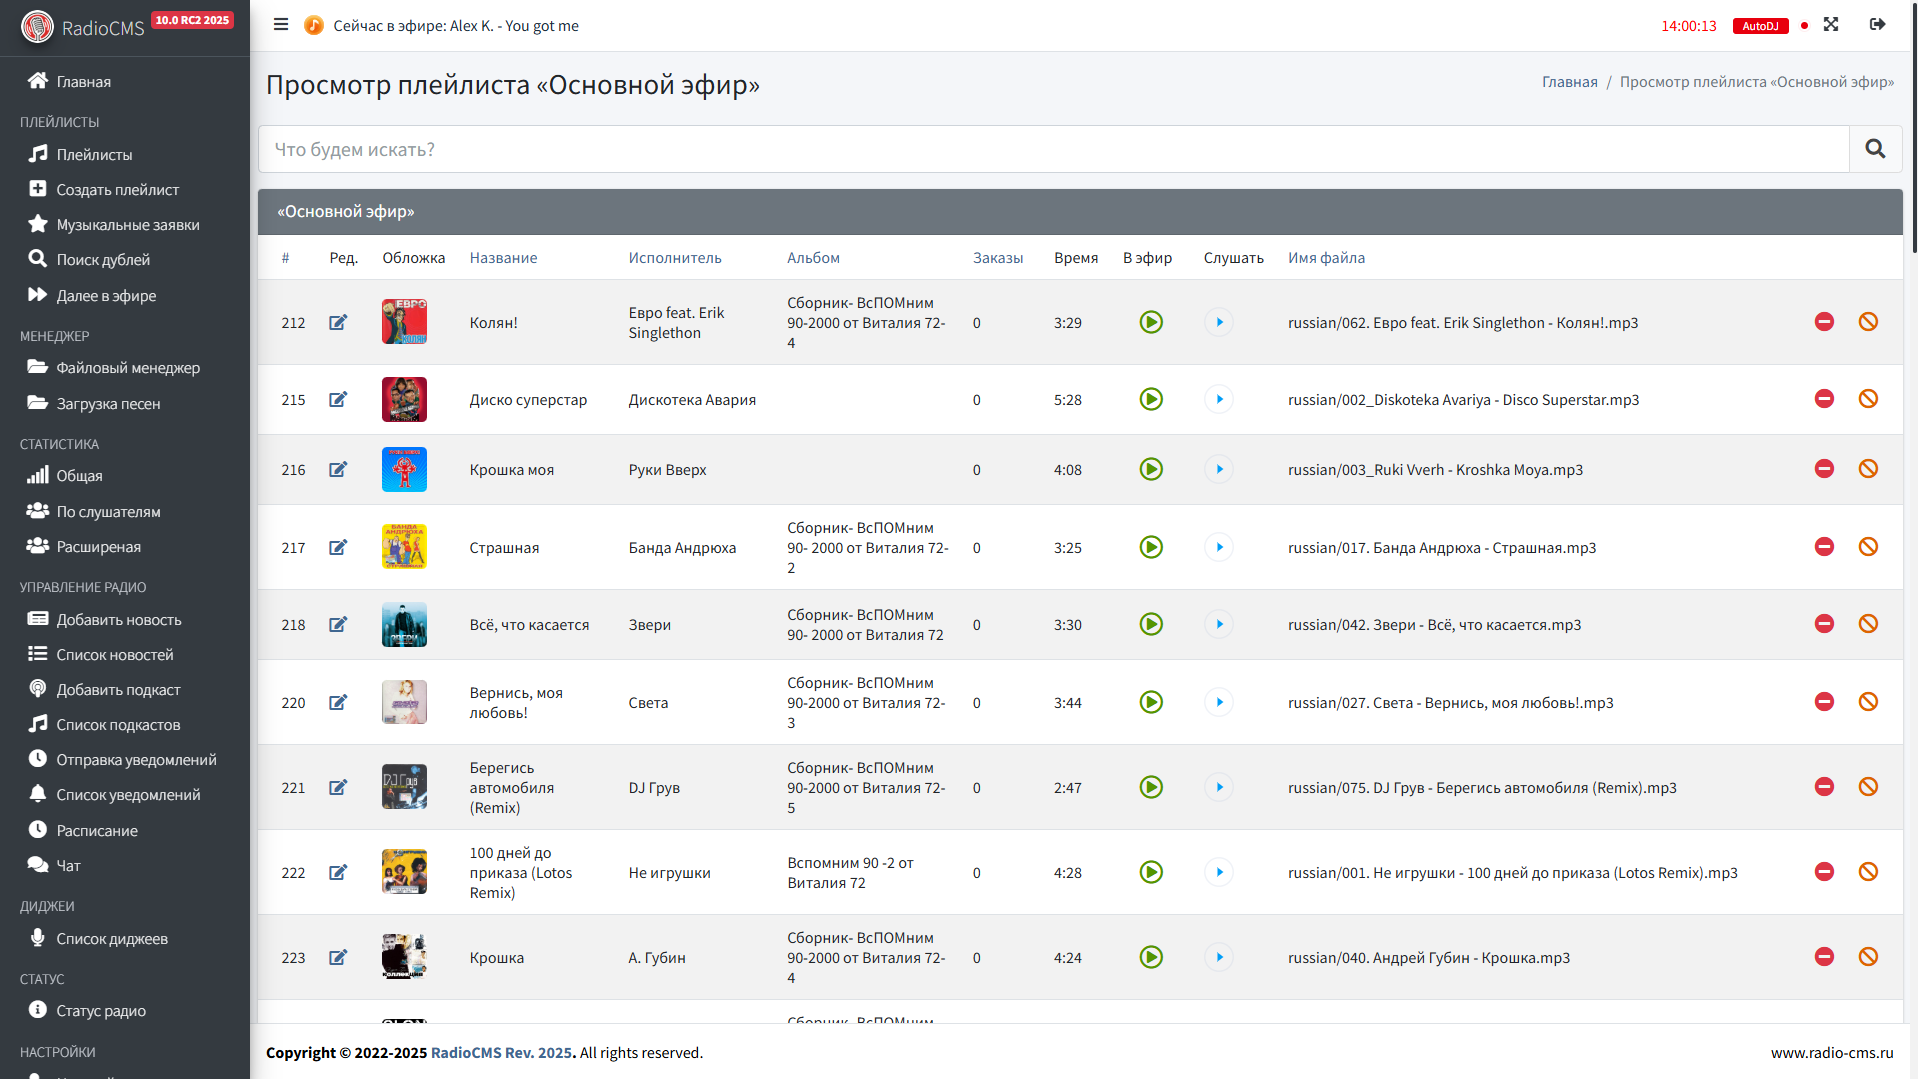Screen dimensions: 1918x1079
Task: Sort table by Исполнитель column
Action: point(675,258)
